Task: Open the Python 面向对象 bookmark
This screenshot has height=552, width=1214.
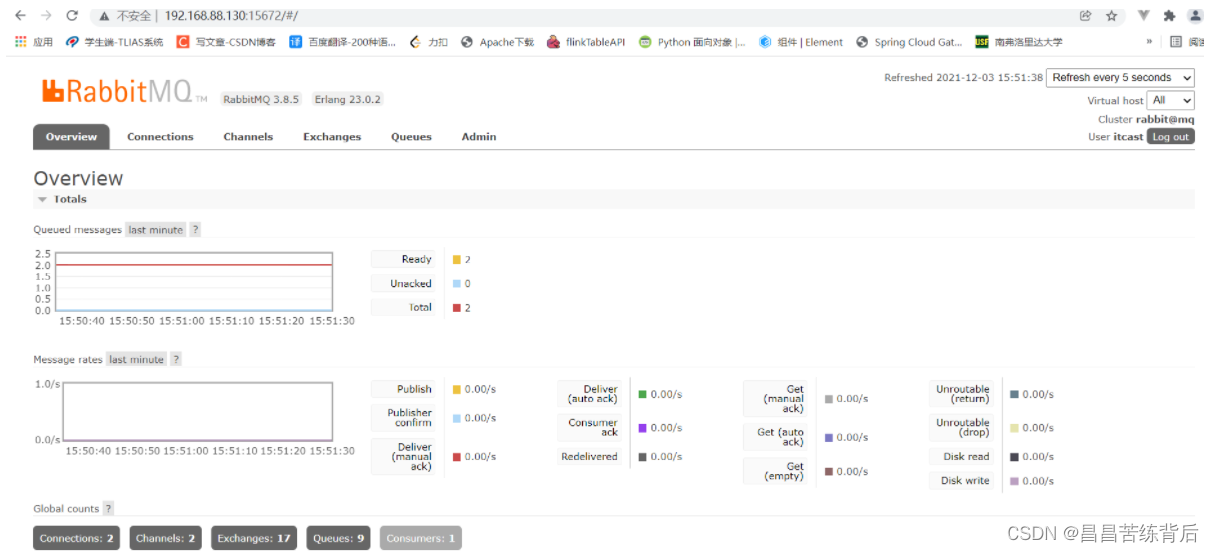Action: pos(692,42)
